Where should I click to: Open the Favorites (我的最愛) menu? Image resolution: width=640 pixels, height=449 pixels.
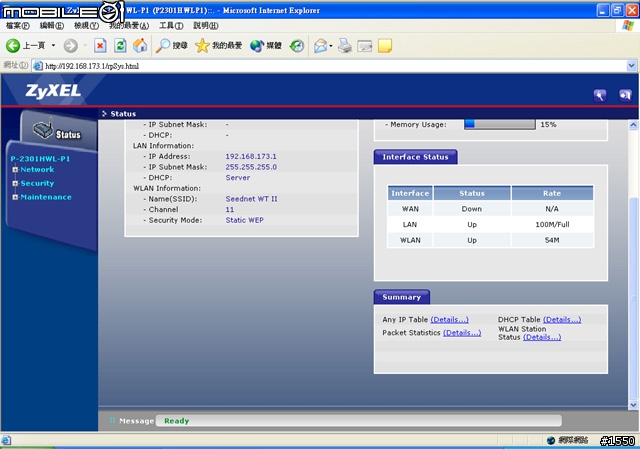pos(129,26)
